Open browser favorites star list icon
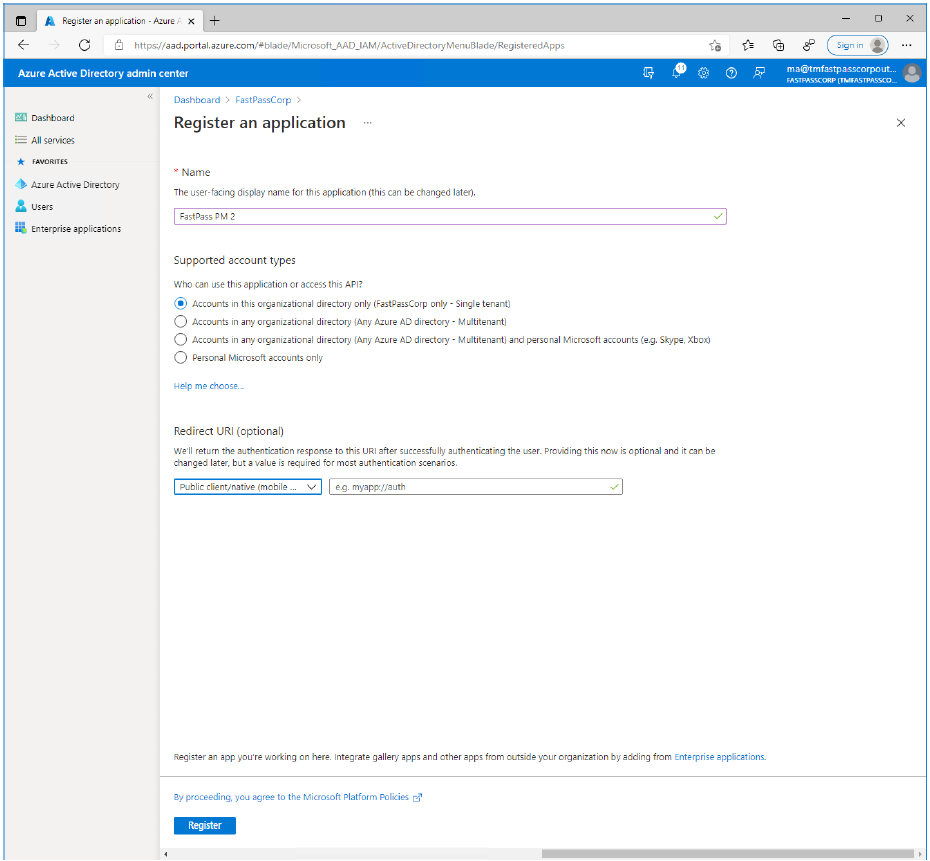930x861 pixels. [x=748, y=45]
